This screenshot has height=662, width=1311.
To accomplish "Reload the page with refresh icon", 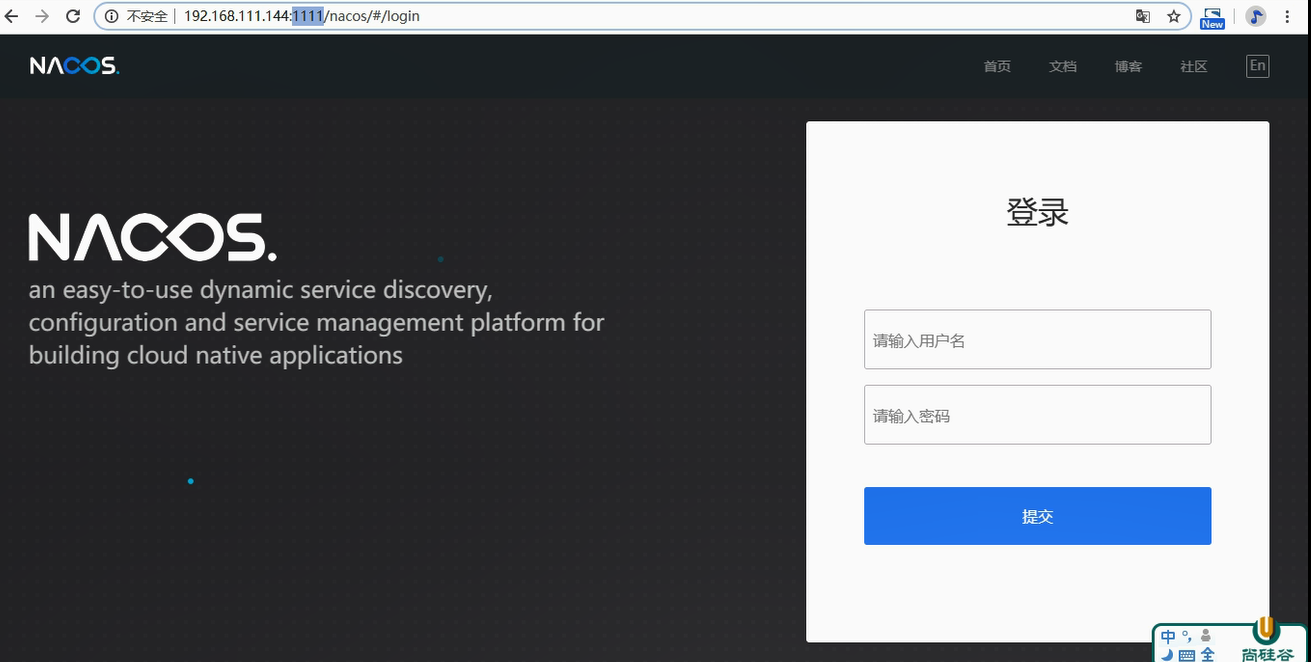I will (x=73, y=17).
